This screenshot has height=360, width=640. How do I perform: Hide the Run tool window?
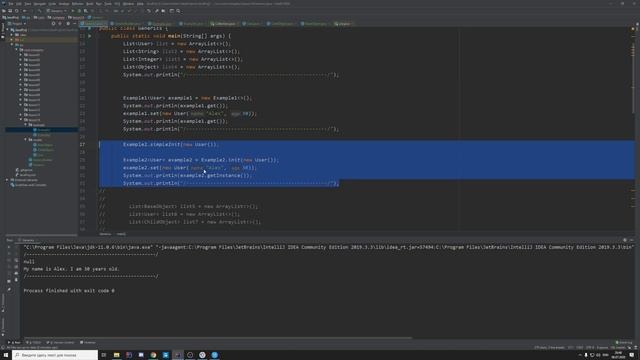632,240
